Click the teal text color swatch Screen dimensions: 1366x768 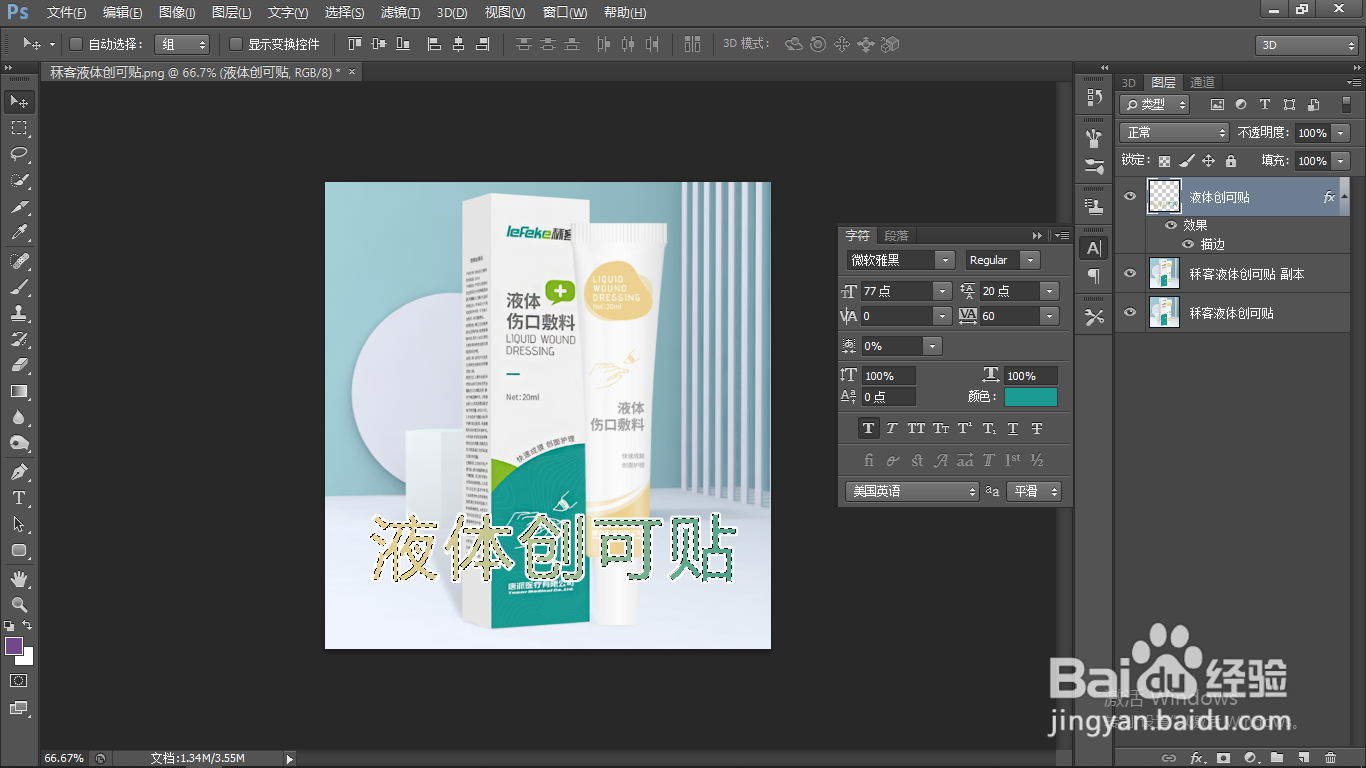pos(1031,396)
